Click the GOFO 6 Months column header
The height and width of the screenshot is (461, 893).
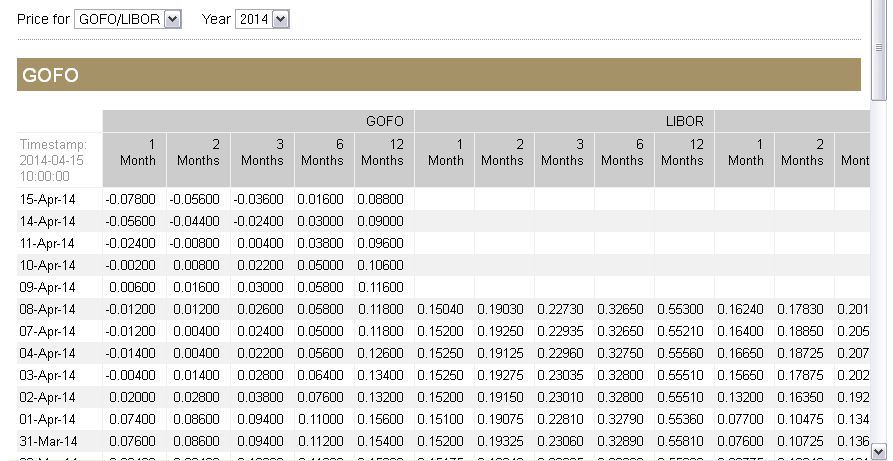pos(324,160)
